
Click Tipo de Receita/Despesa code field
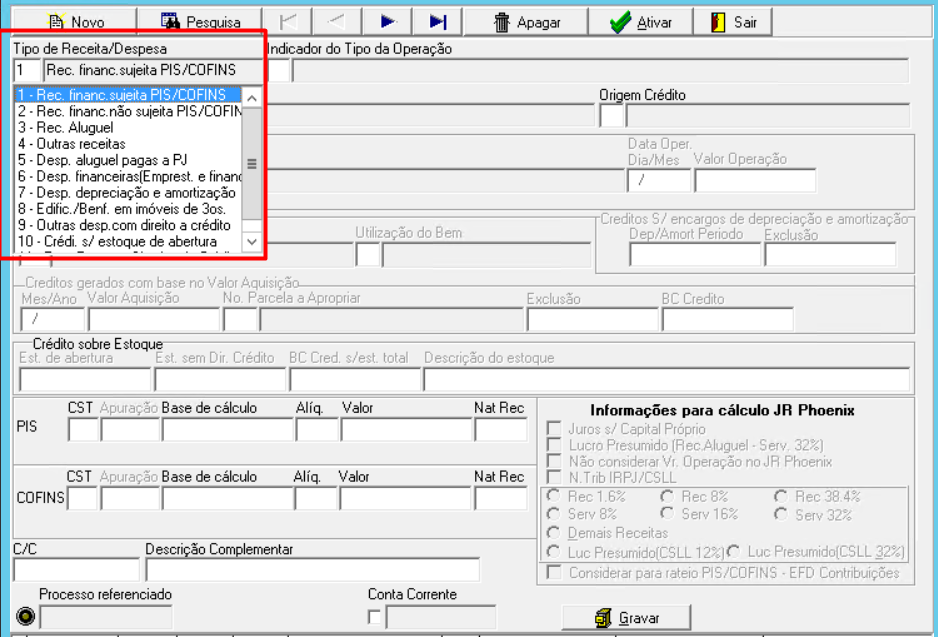pos(27,70)
